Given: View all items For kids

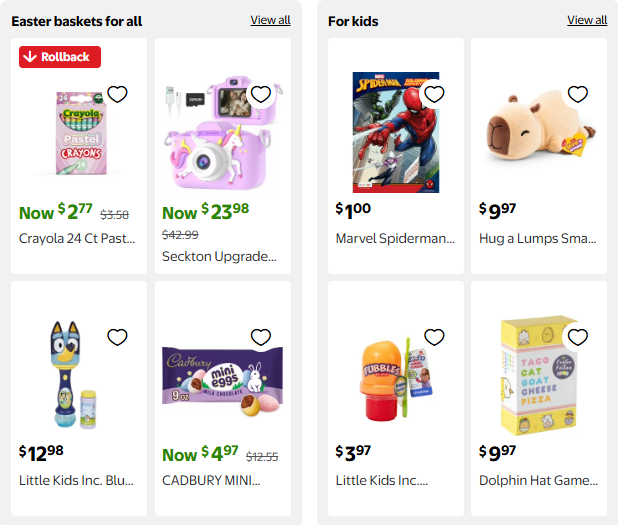Looking at the screenshot, I should coord(587,20).
